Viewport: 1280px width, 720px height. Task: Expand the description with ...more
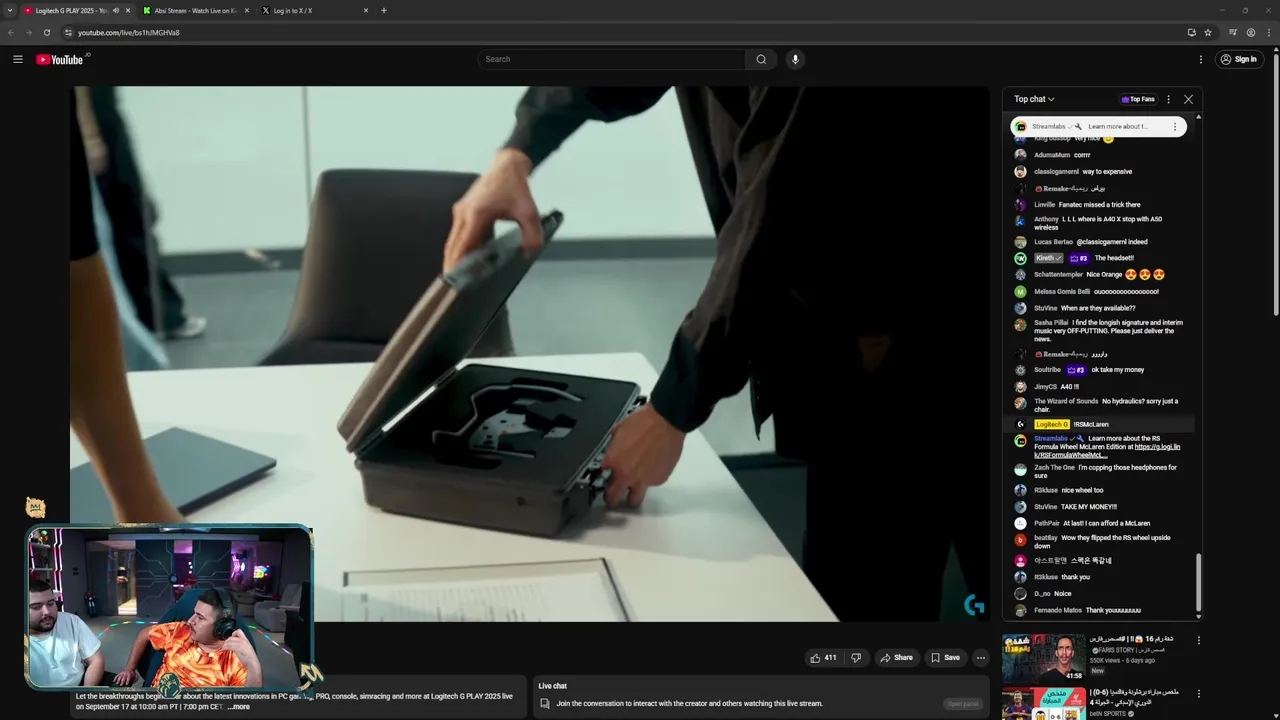(239, 707)
